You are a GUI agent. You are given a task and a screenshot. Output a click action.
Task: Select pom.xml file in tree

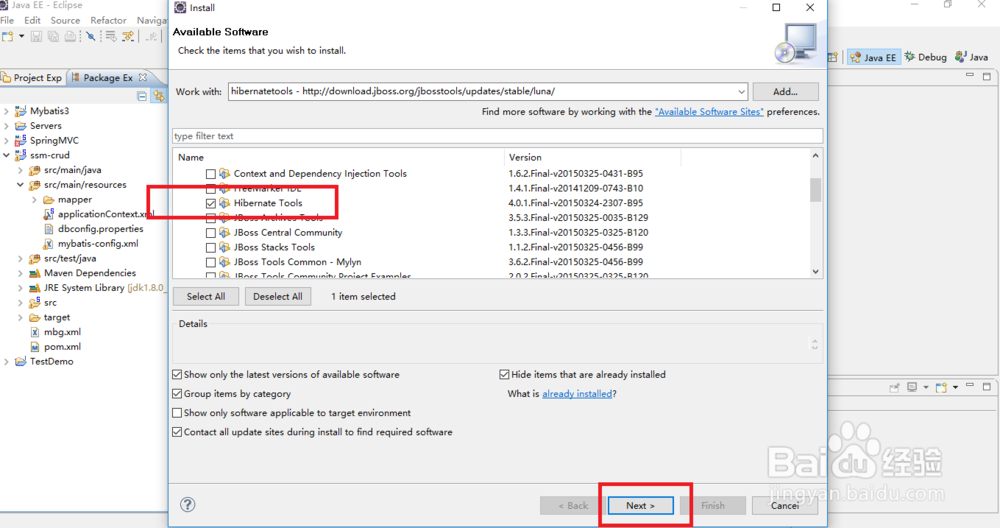(62, 347)
